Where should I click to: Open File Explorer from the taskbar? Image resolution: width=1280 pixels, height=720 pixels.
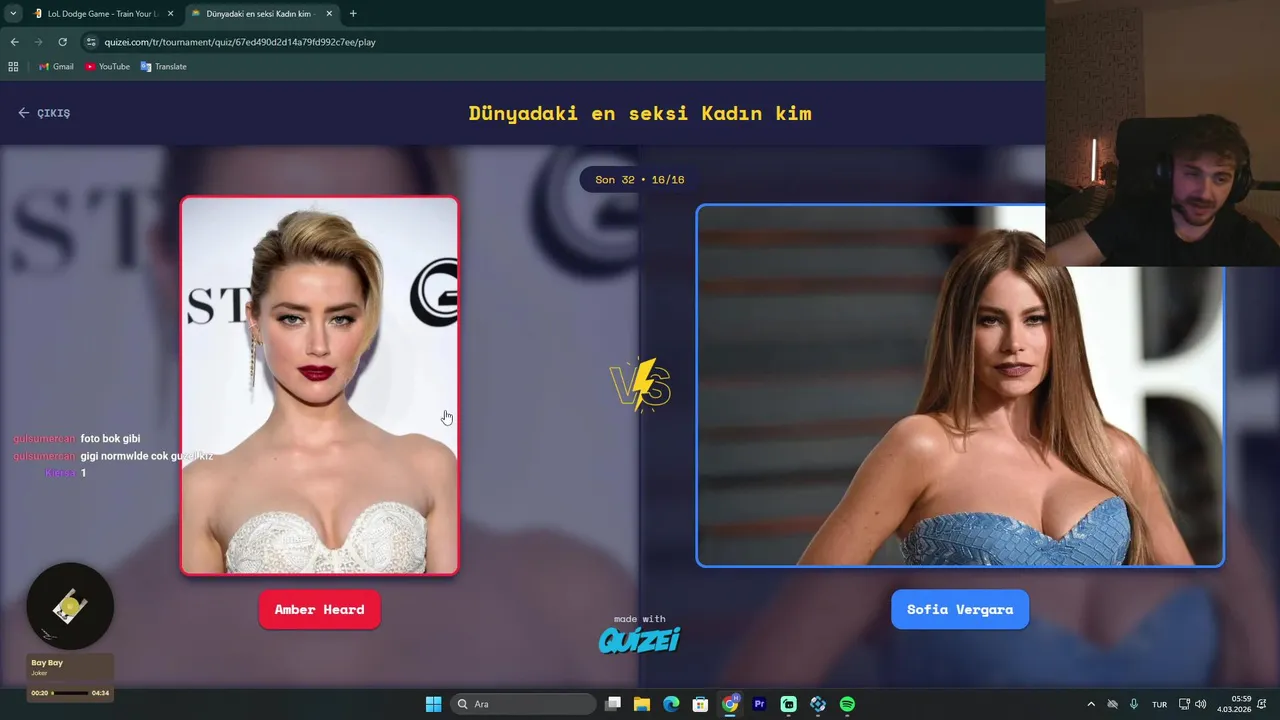642,704
